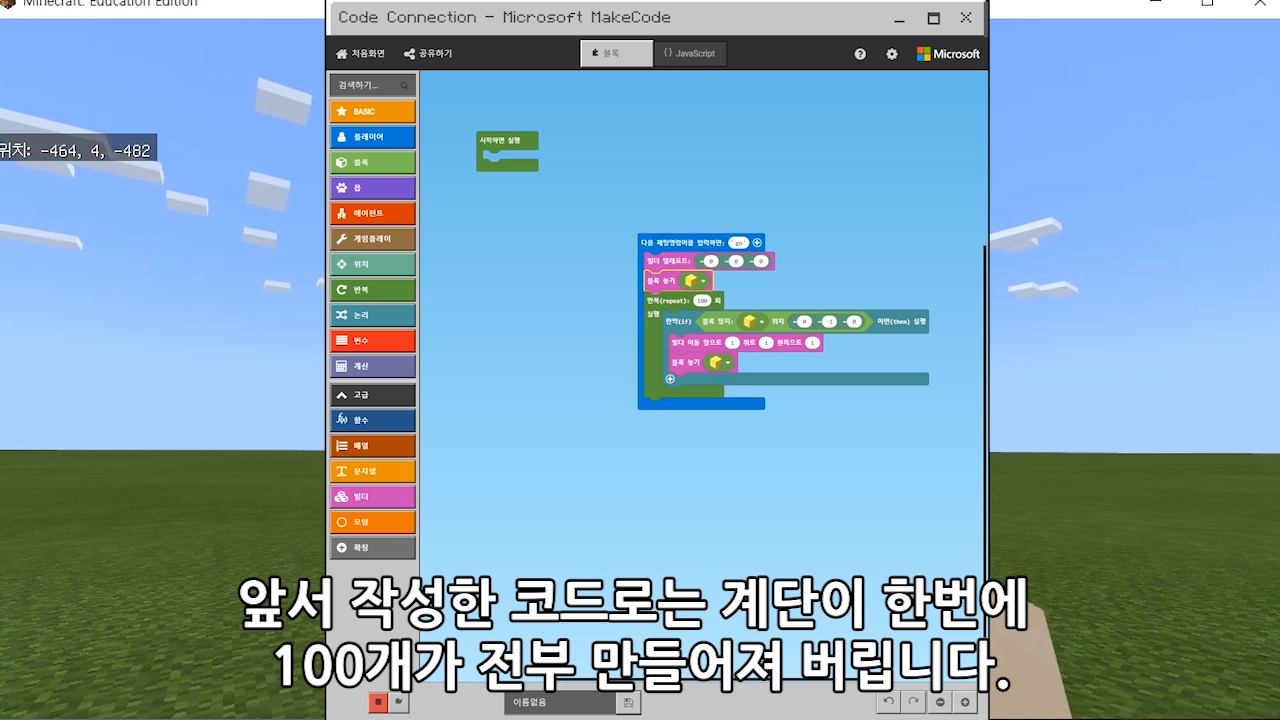
Task: Switch to the JavaScript editor tab
Action: point(690,54)
